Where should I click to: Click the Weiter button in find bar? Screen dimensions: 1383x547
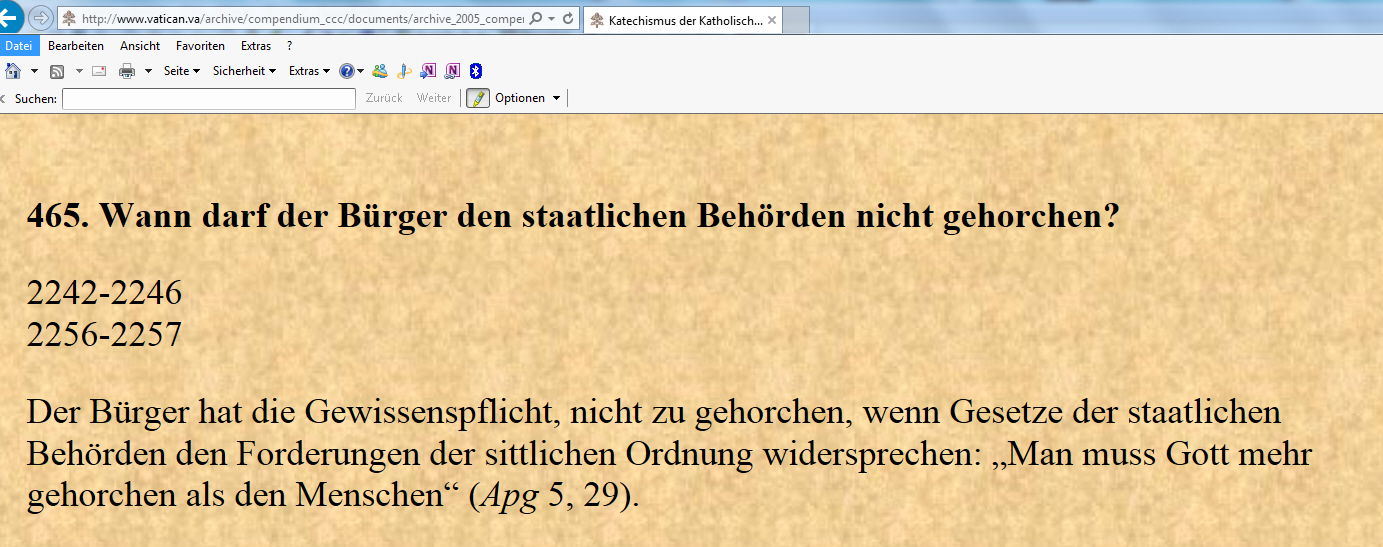pyautogui.click(x=434, y=98)
